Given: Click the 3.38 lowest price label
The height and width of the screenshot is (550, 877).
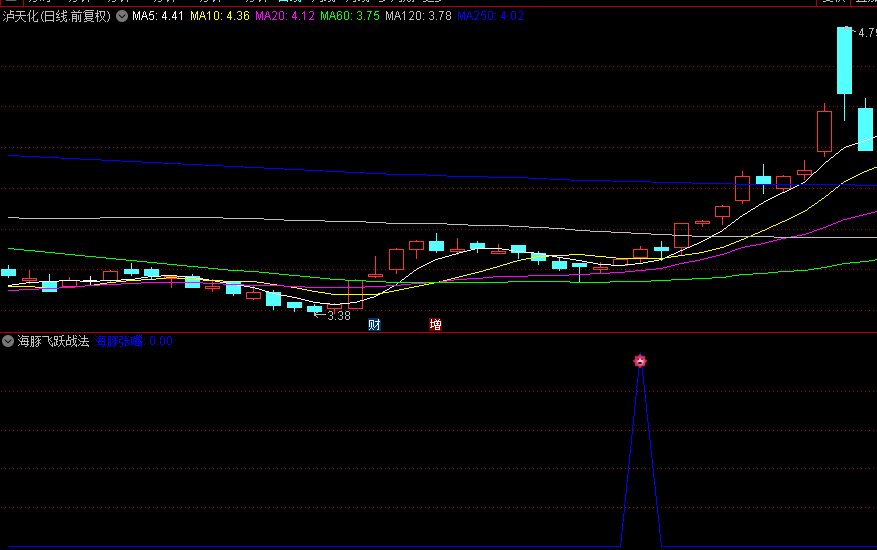Looking at the screenshot, I should (x=338, y=316).
